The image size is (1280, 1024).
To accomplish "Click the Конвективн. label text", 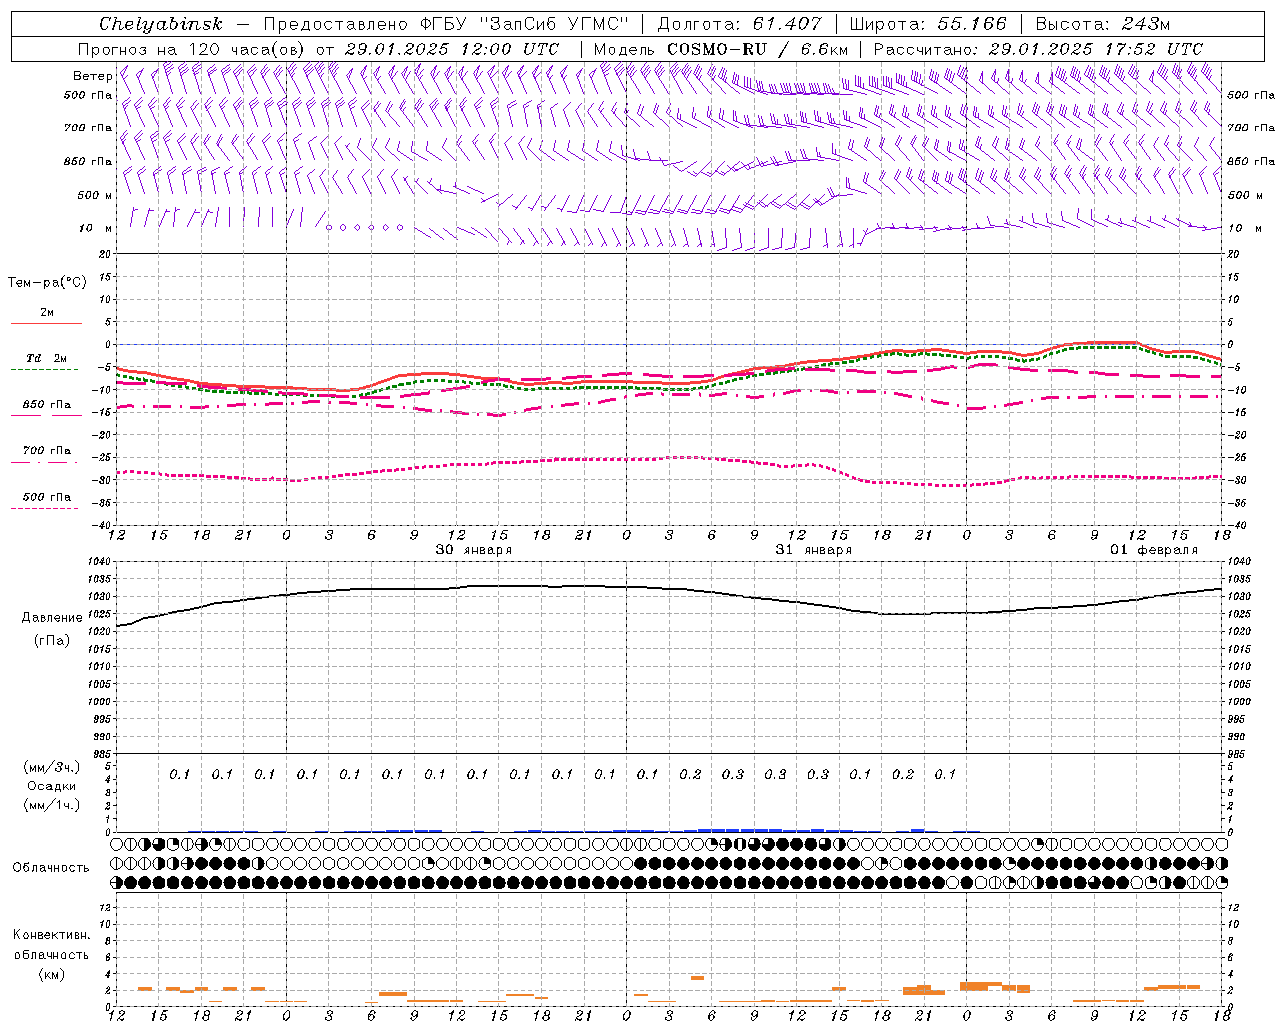I will pyautogui.click(x=52, y=935).
